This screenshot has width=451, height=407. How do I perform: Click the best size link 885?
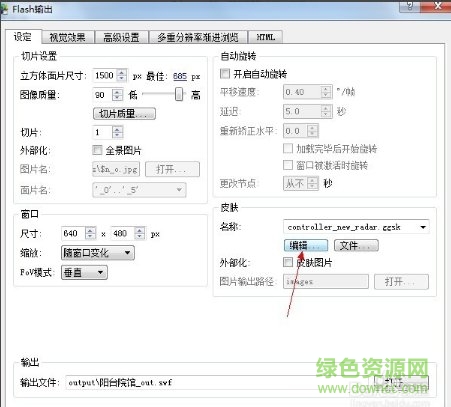pyautogui.click(x=180, y=76)
